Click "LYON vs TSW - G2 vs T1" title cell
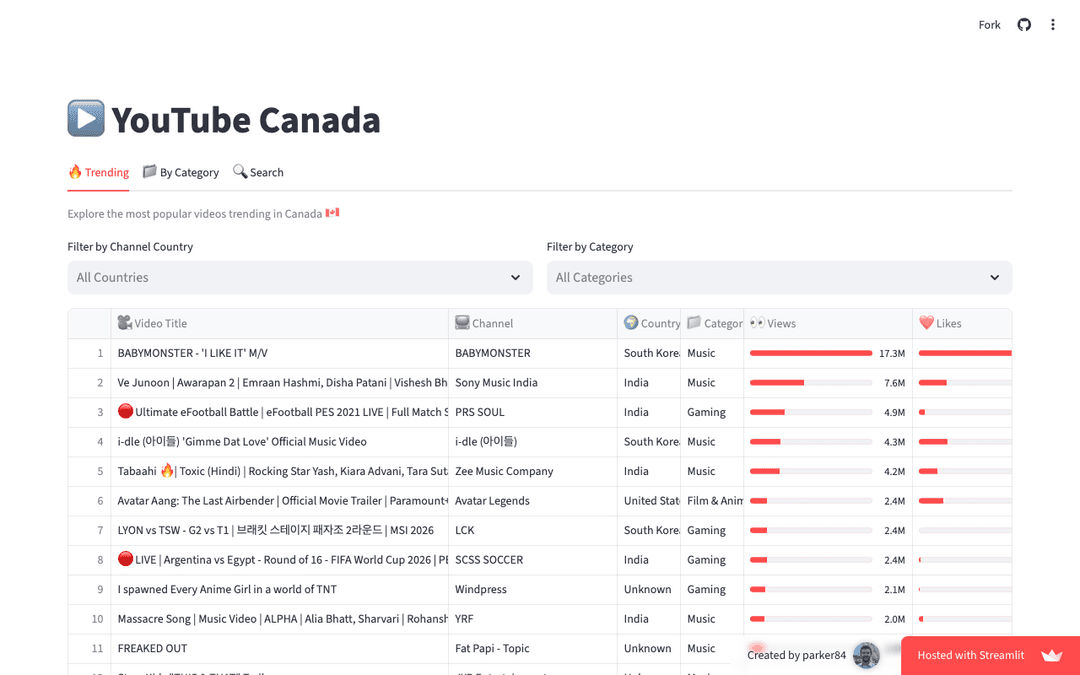Viewport: 1080px width, 675px height. coord(280,530)
